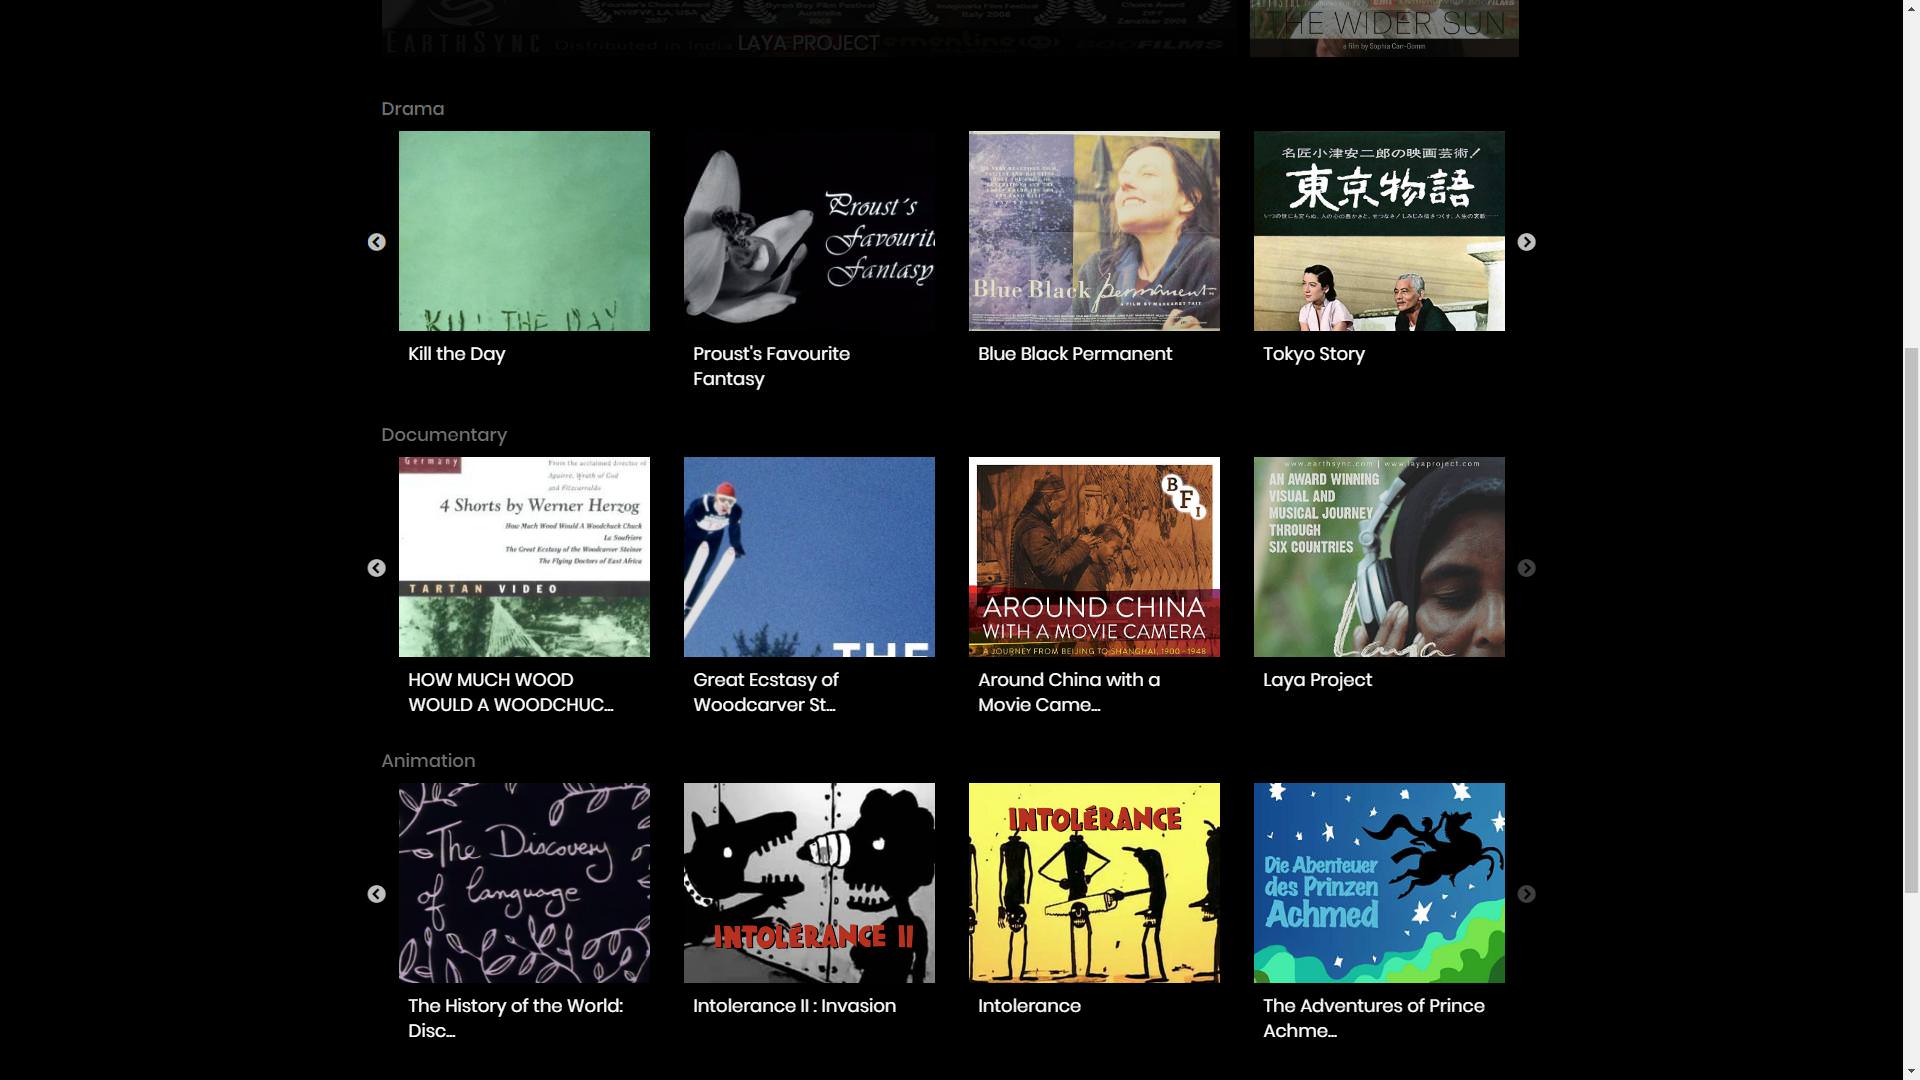Viewport: 1920px width, 1080px height.
Task: Click the Kill the Day title link
Action: pyautogui.click(x=456, y=354)
